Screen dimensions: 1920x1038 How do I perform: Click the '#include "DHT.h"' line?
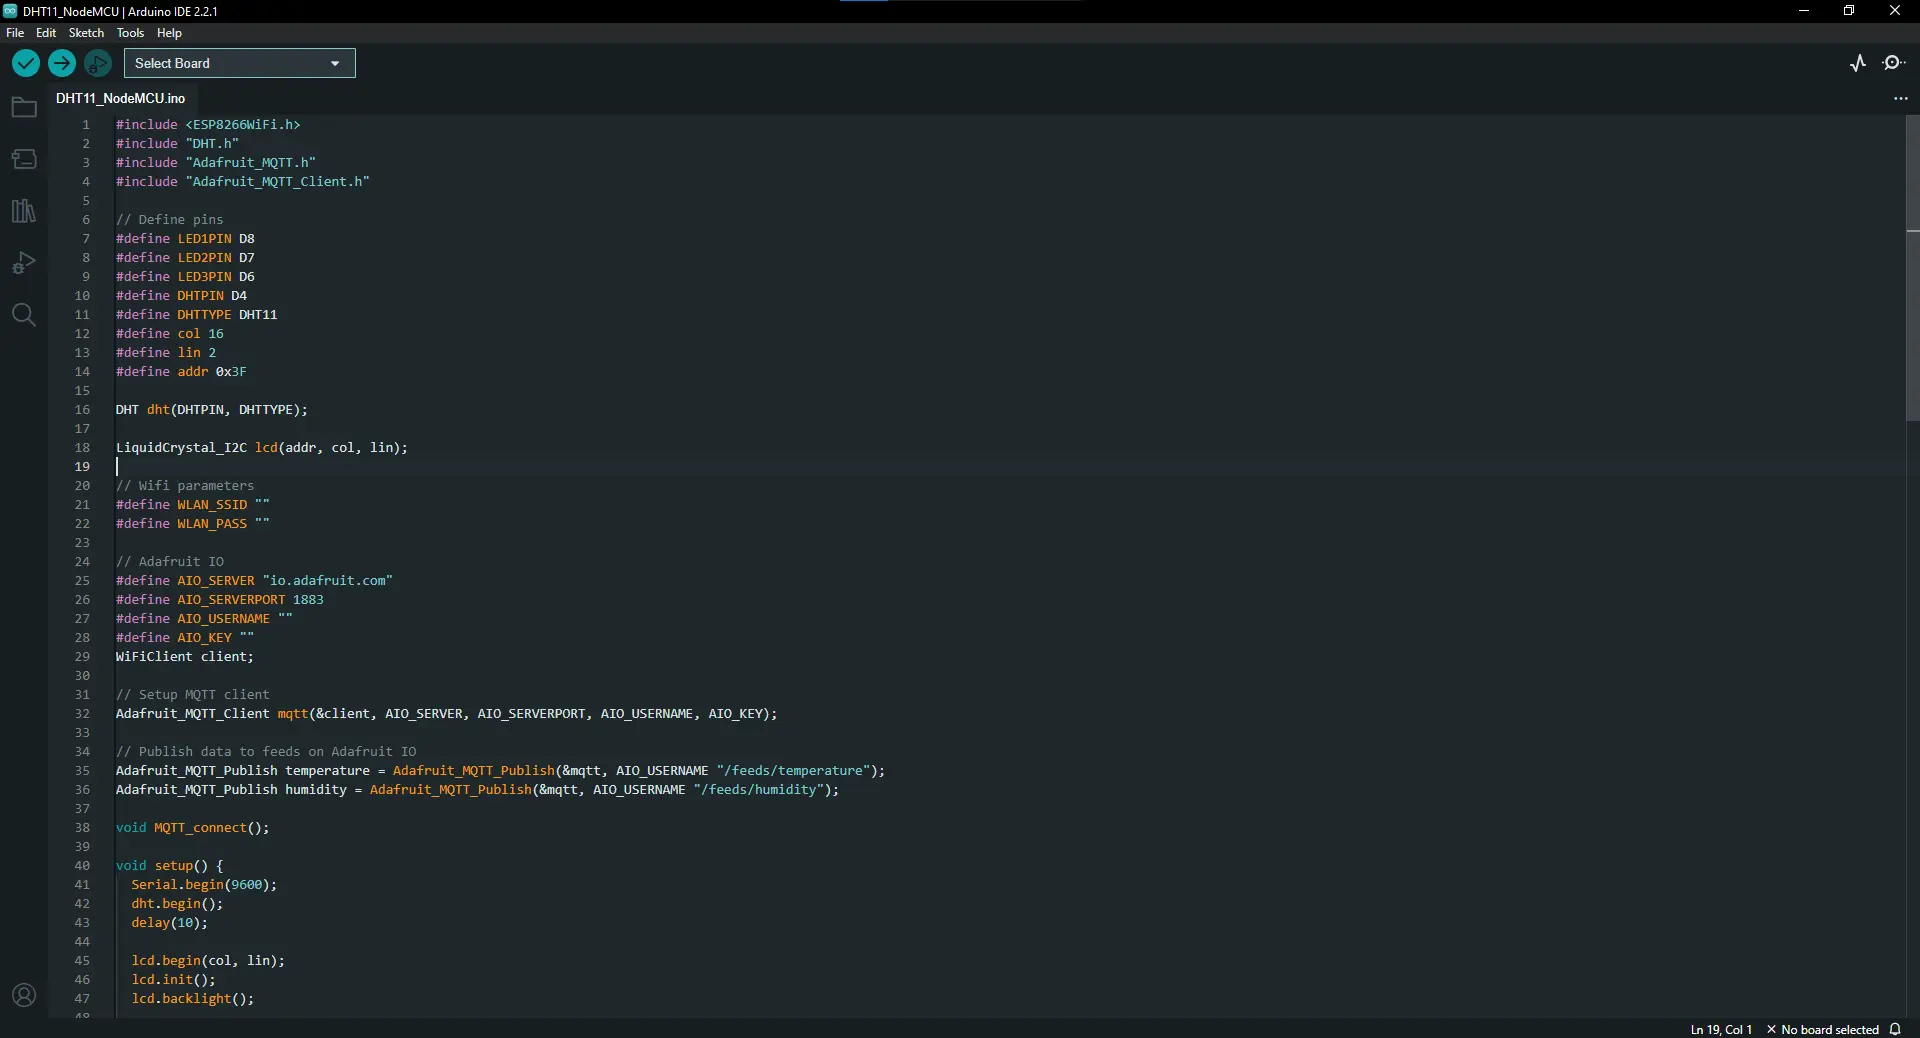pyautogui.click(x=177, y=144)
